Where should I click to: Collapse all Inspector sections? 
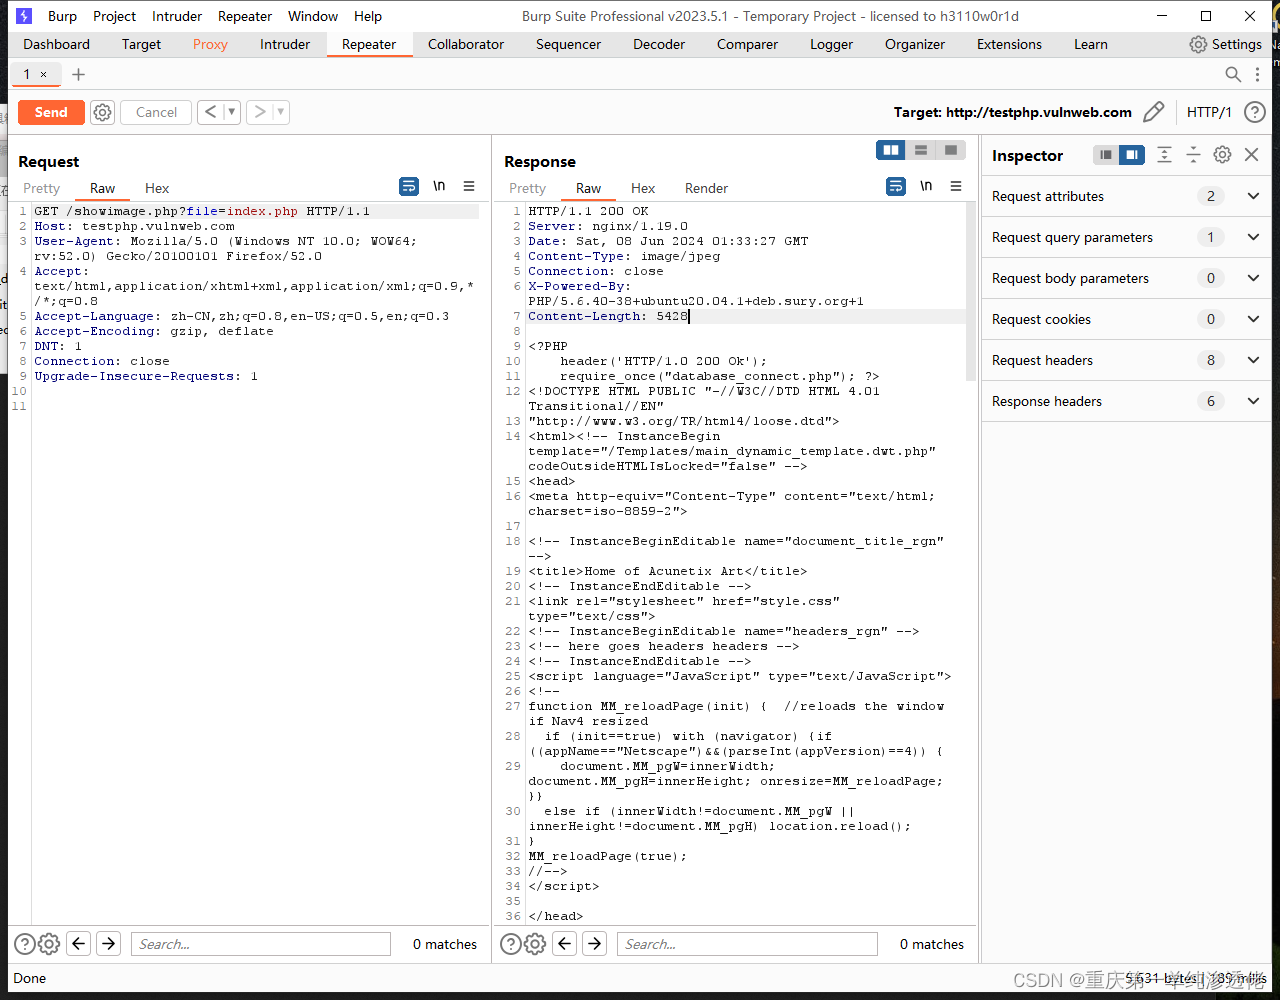pos(1193,155)
